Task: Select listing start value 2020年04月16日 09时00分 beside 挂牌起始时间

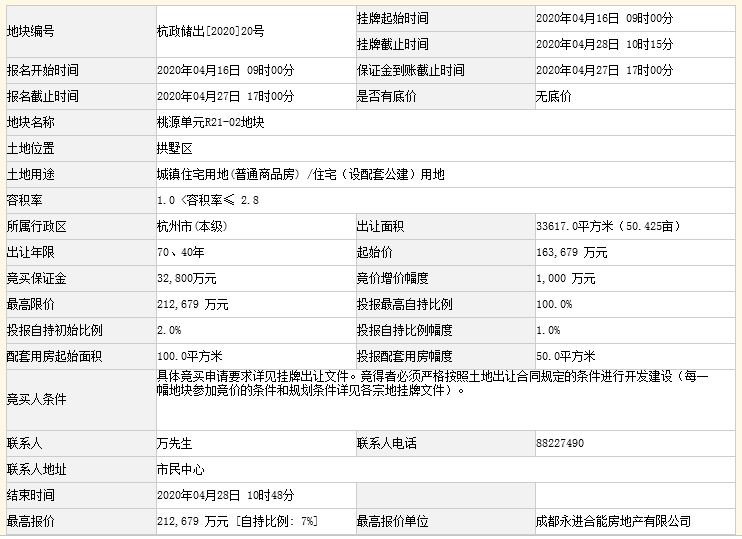Action: pos(604,18)
